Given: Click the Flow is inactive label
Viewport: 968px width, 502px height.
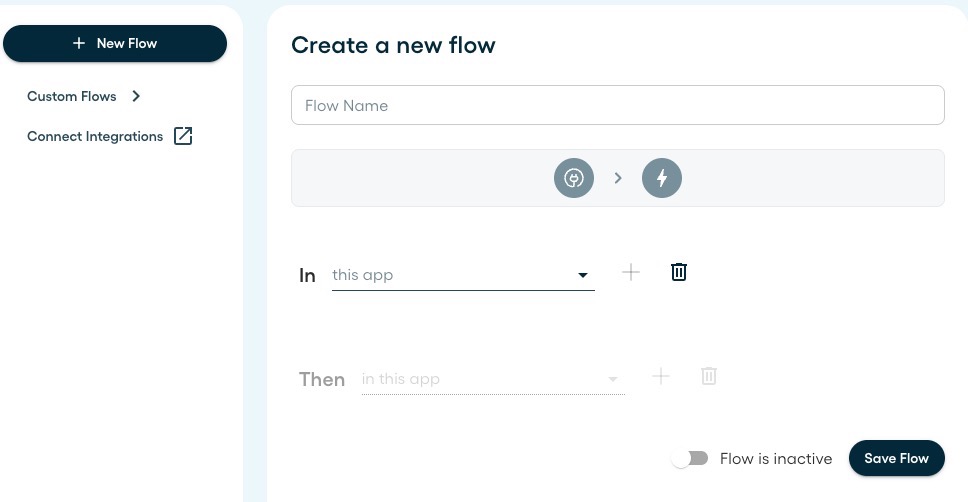Looking at the screenshot, I should [x=776, y=459].
